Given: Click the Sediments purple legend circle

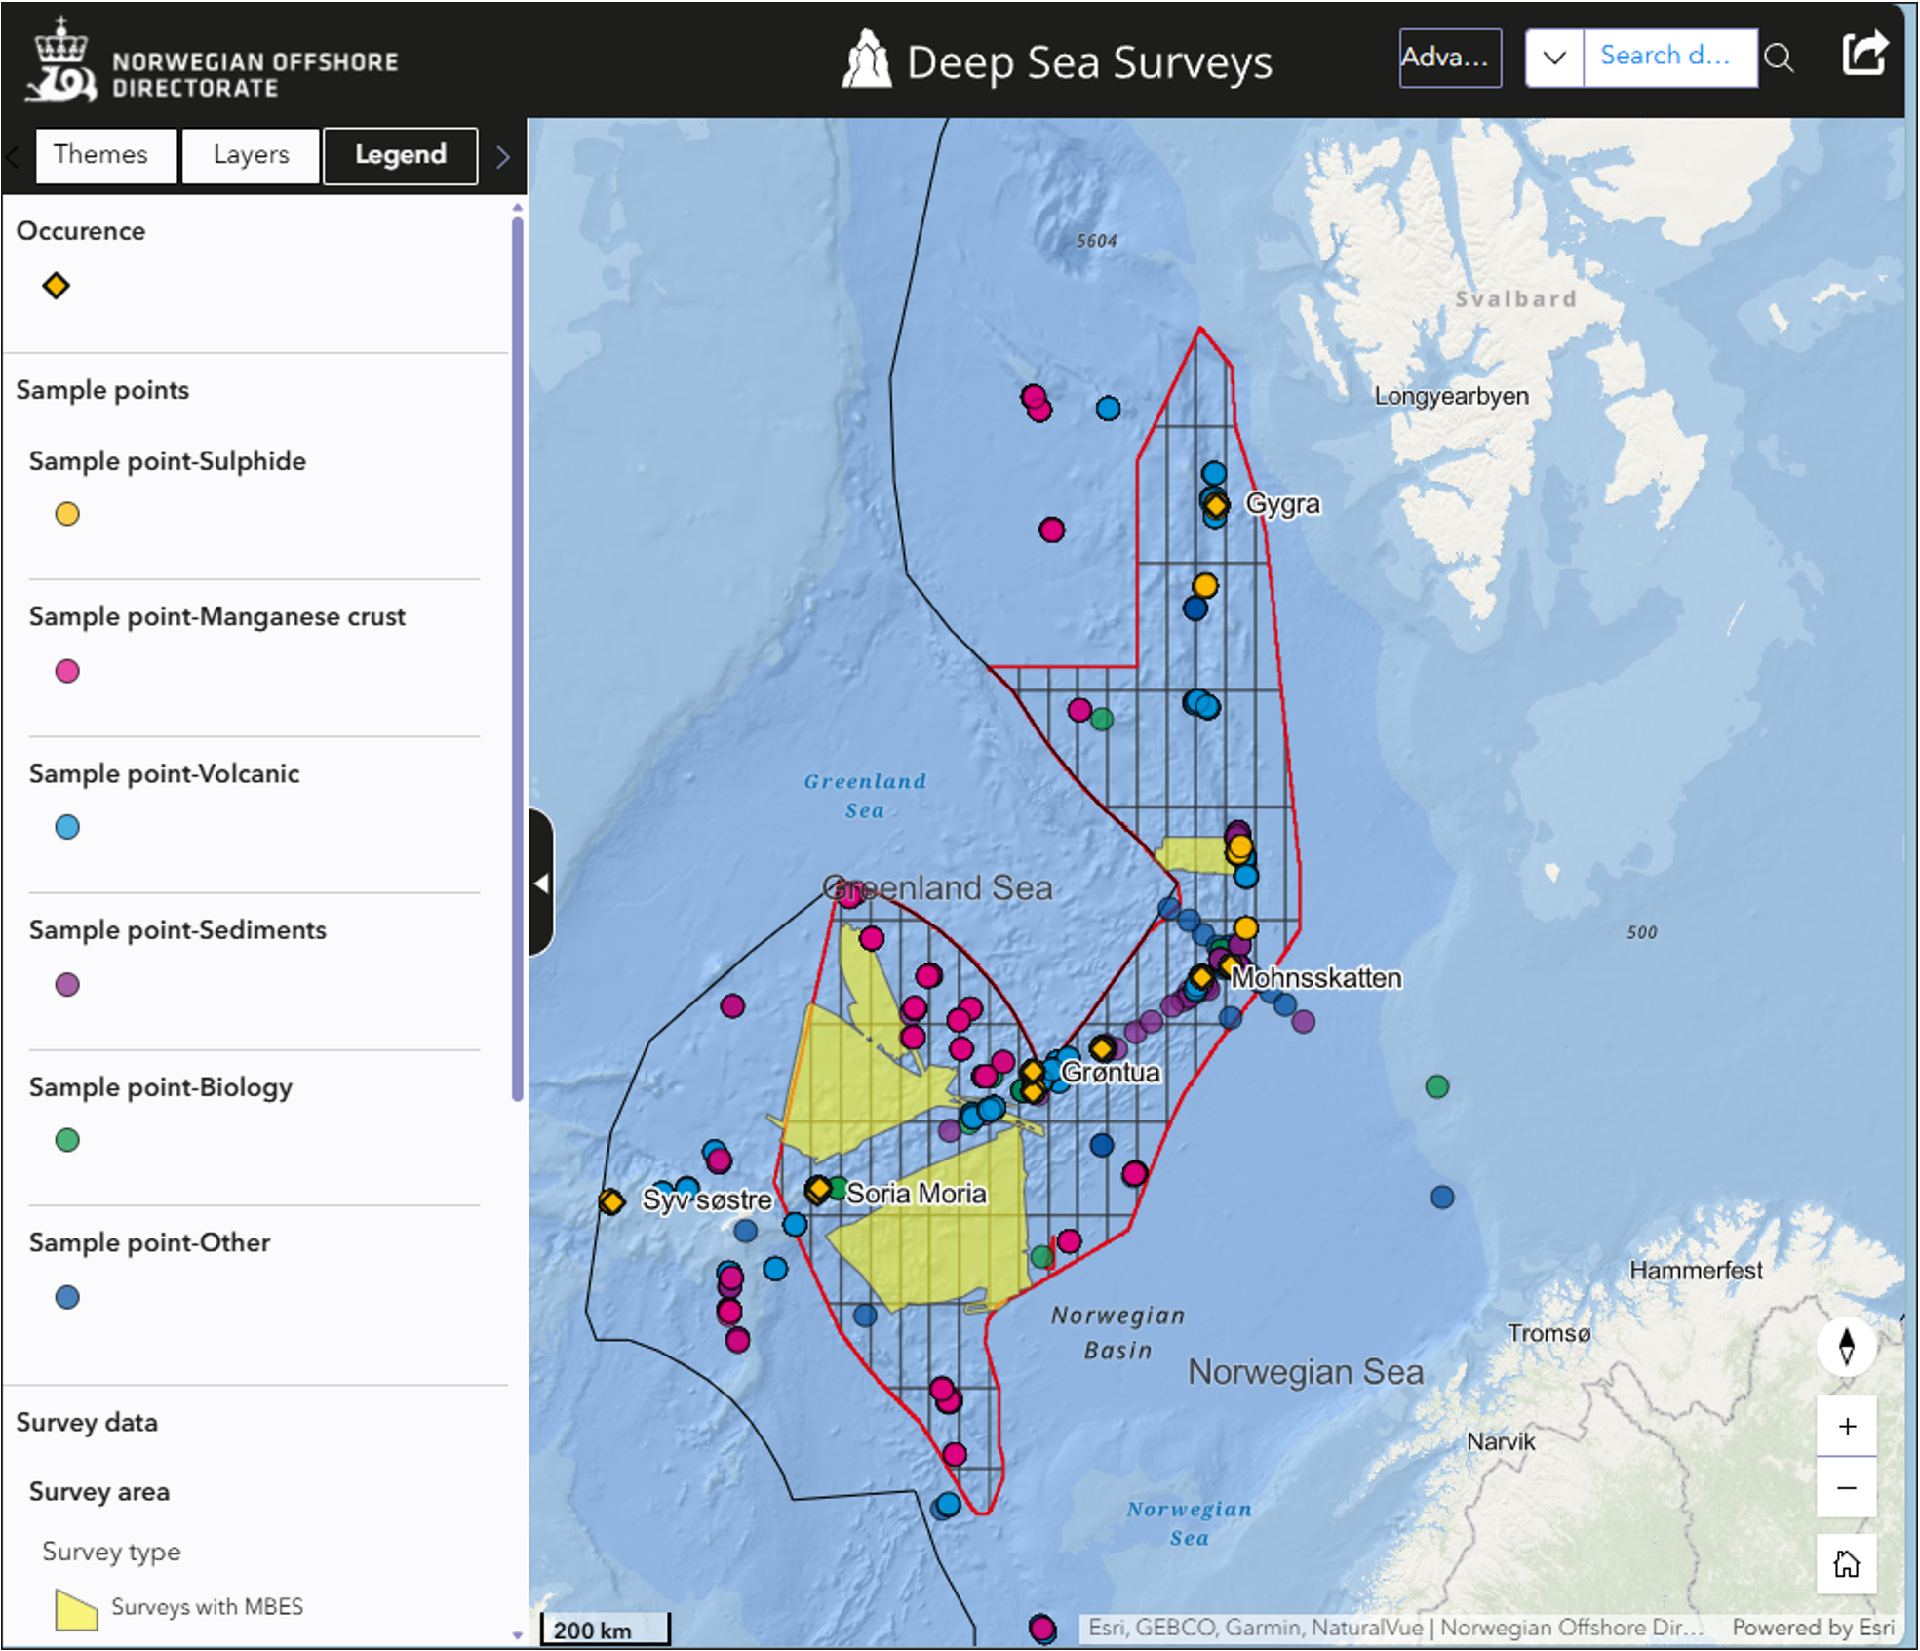Looking at the screenshot, I should [67, 984].
